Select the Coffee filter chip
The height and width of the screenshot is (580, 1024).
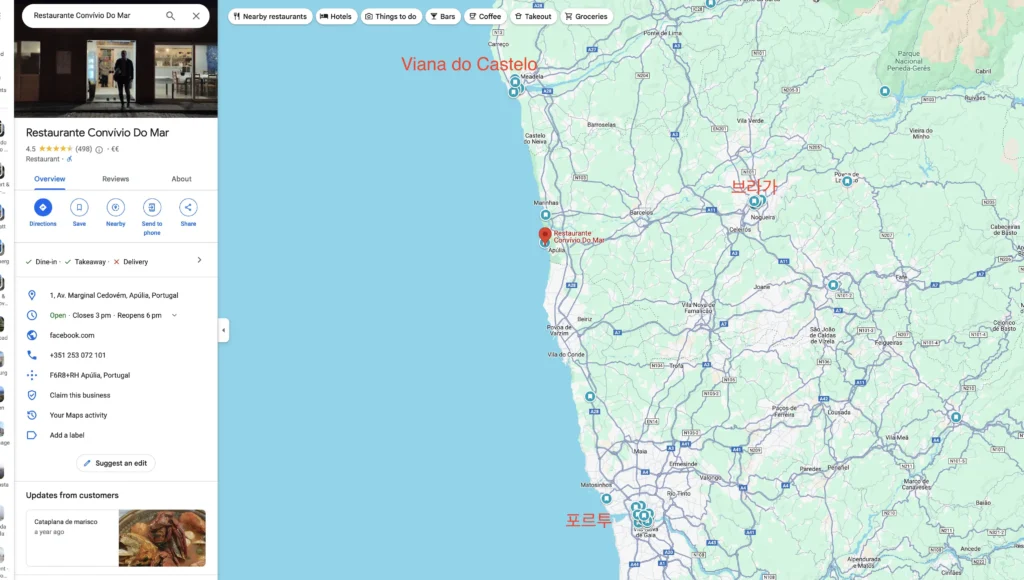pyautogui.click(x=485, y=16)
